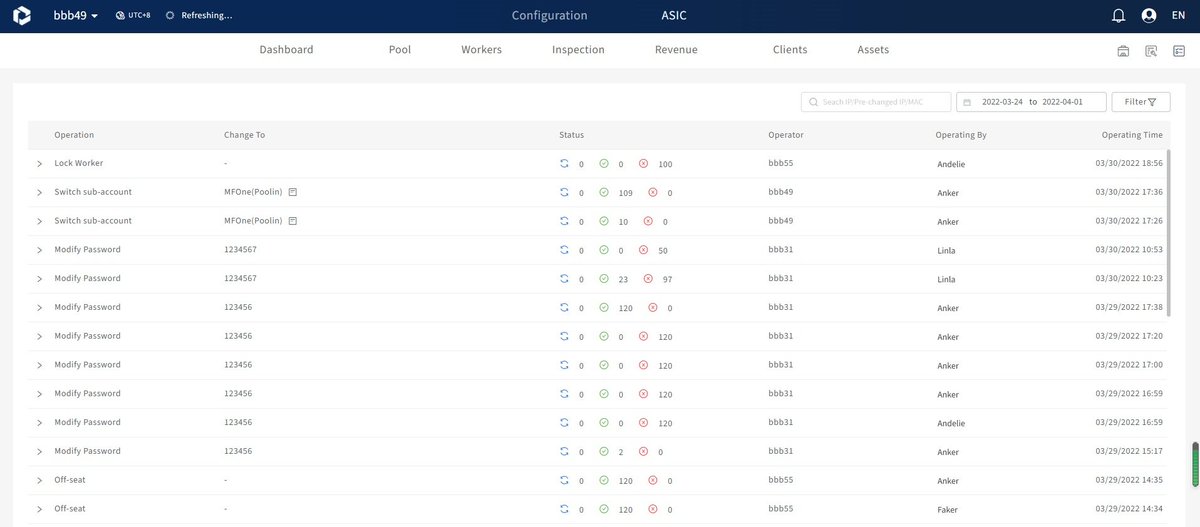
Task: Expand the 10:53 Modify Password row
Action: click(39, 250)
